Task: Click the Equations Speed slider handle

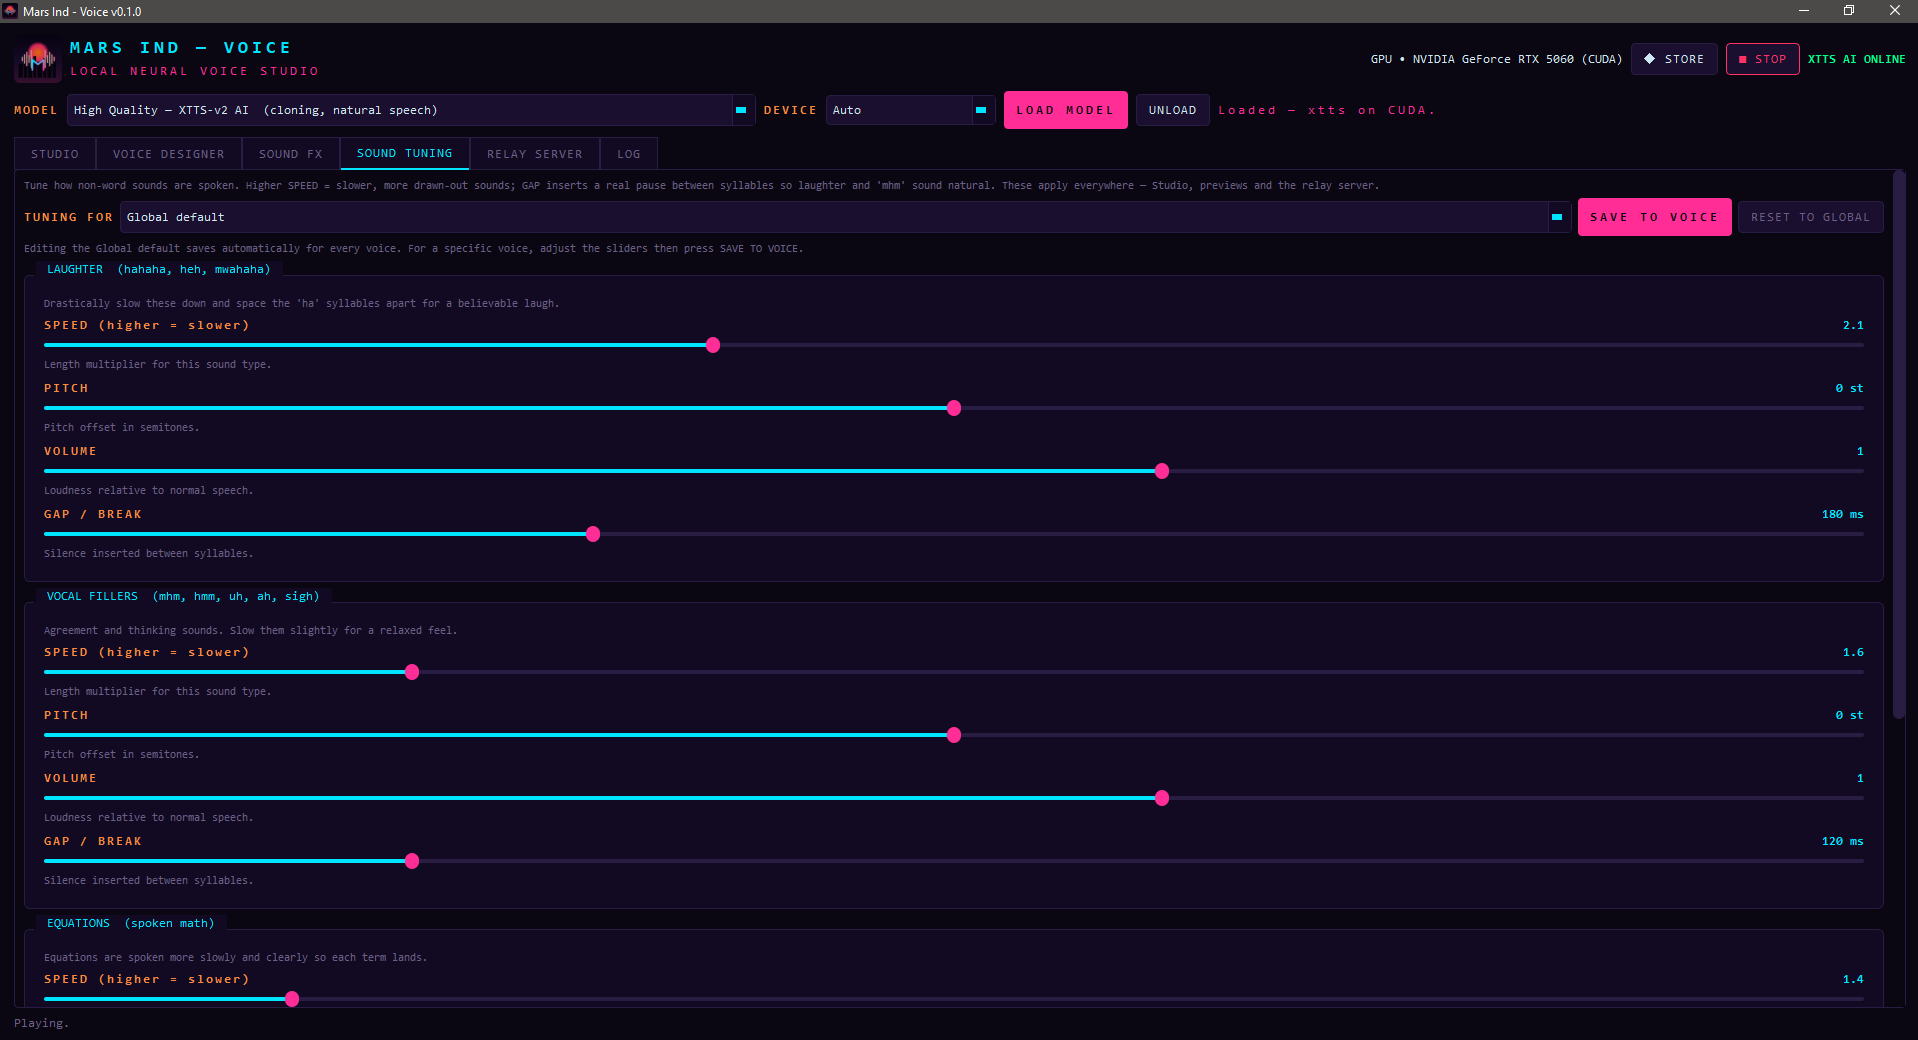Action: click(x=292, y=999)
